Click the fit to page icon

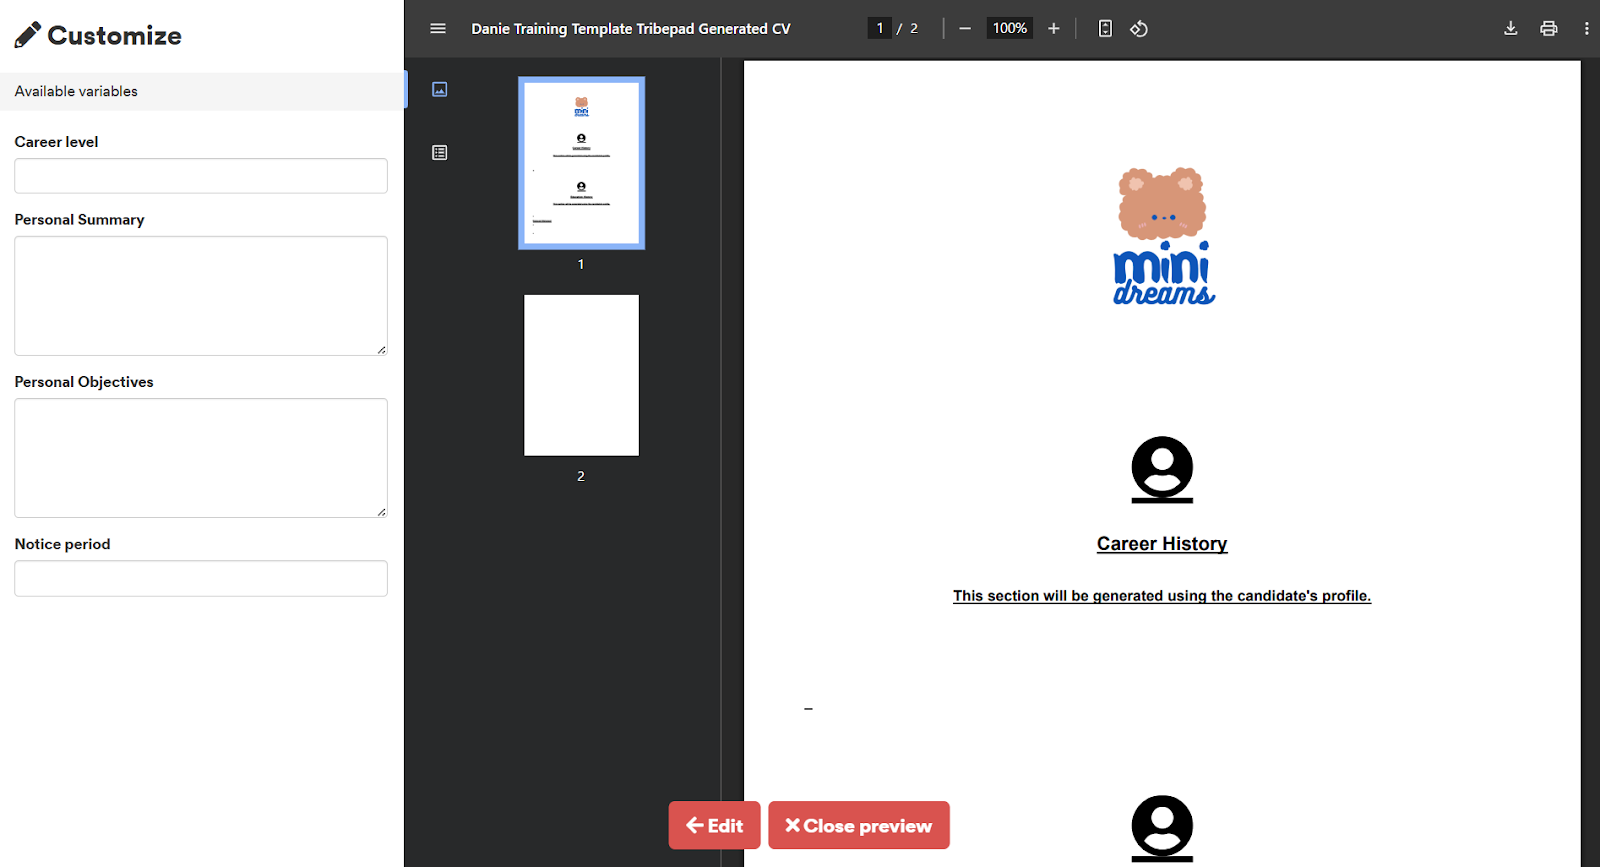(1105, 29)
